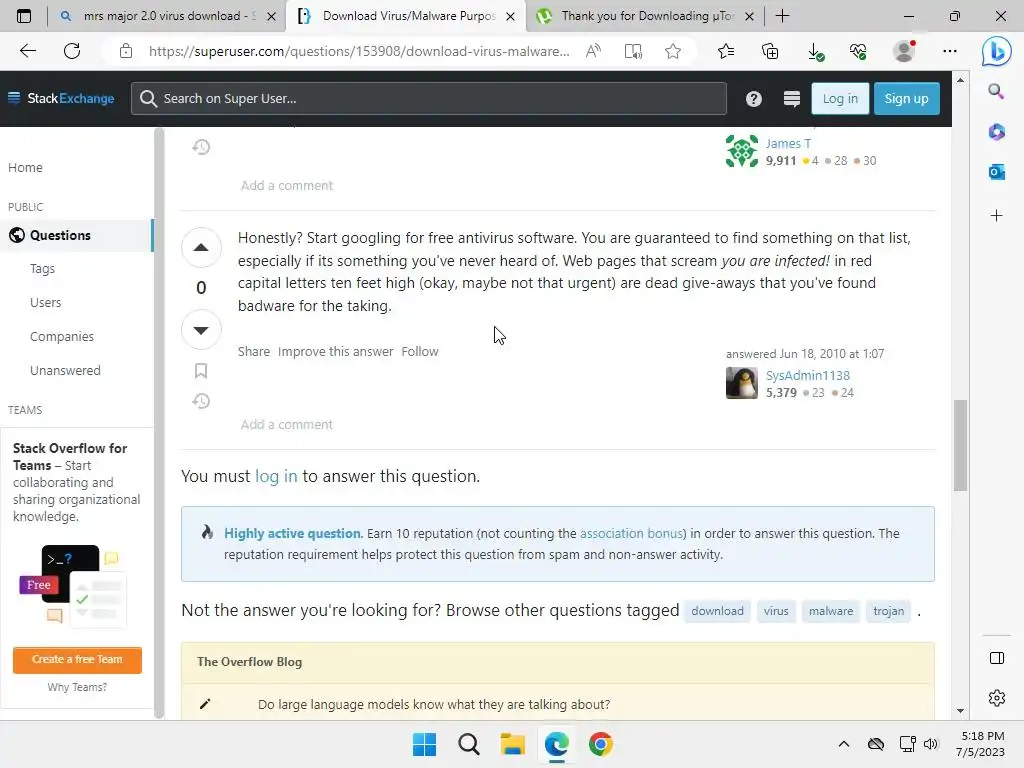Click Create a free Team button
Screen dimensions: 1024x768
tap(77, 660)
